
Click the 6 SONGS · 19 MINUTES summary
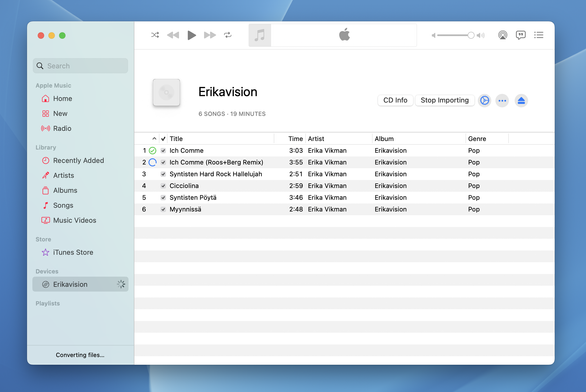[x=232, y=114]
